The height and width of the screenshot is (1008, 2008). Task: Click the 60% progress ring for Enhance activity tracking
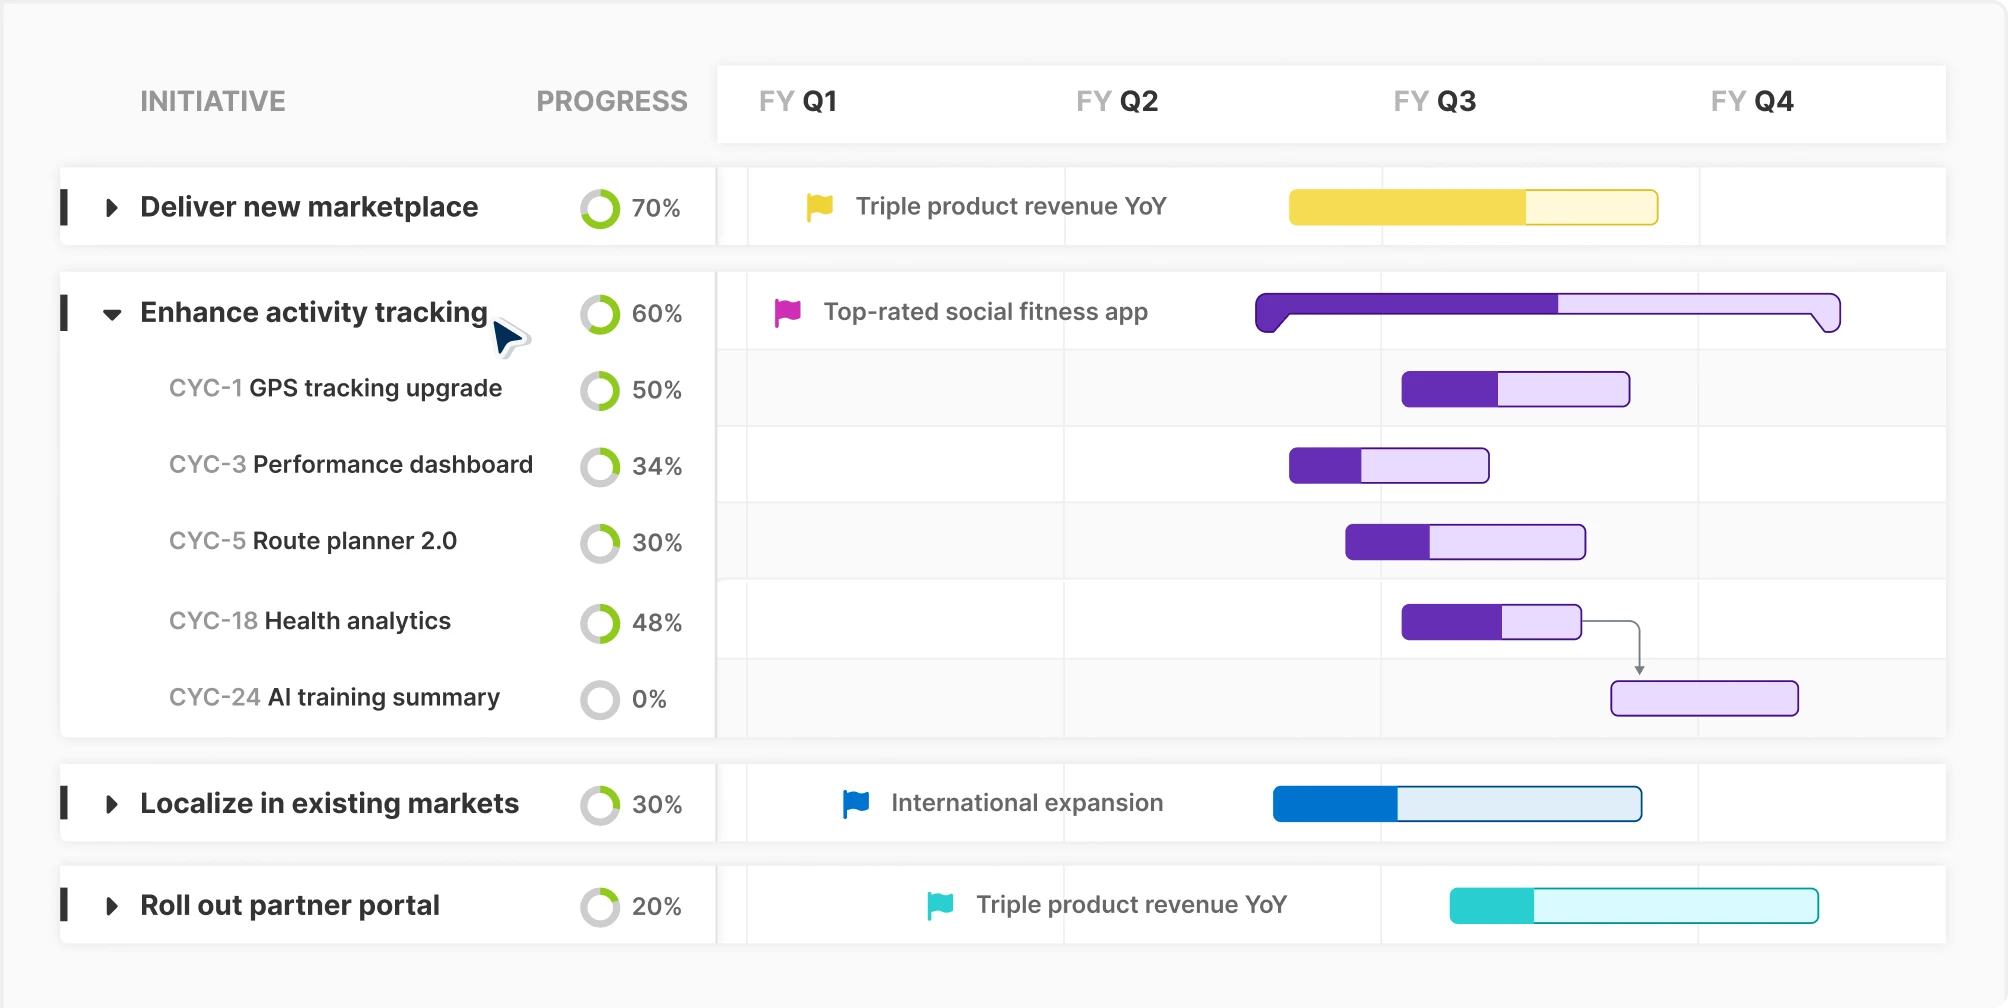(x=599, y=313)
